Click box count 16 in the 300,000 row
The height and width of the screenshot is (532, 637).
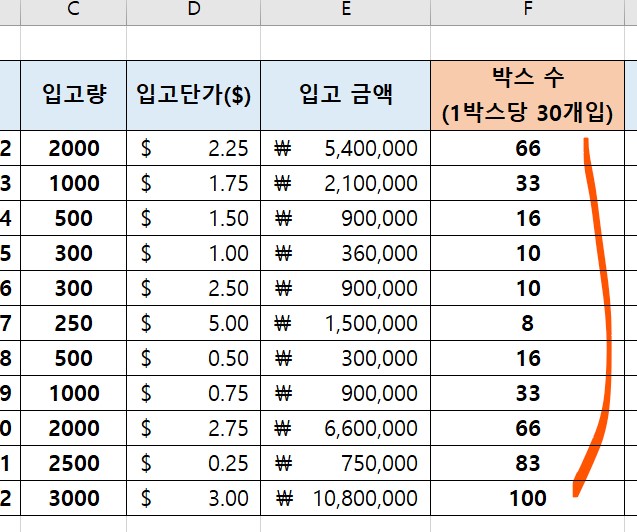[527, 358]
